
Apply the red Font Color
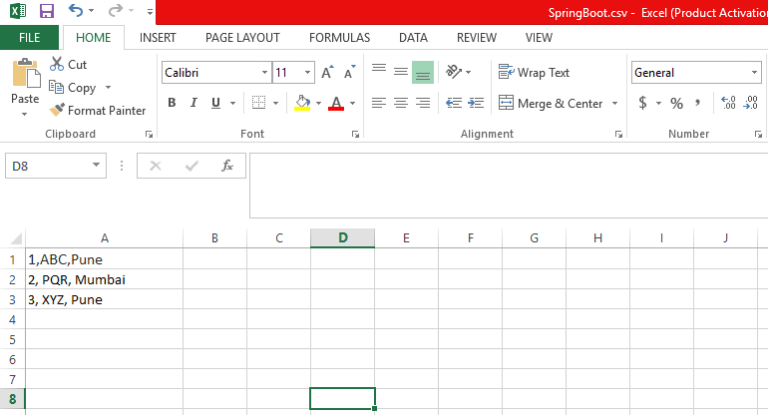336,103
